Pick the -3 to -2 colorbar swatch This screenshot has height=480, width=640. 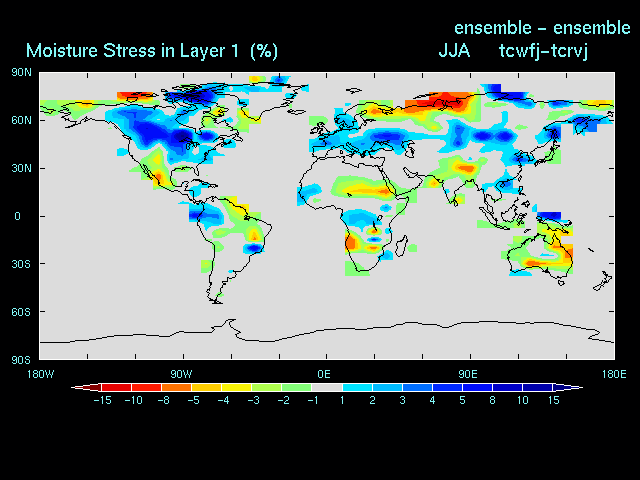(267, 387)
